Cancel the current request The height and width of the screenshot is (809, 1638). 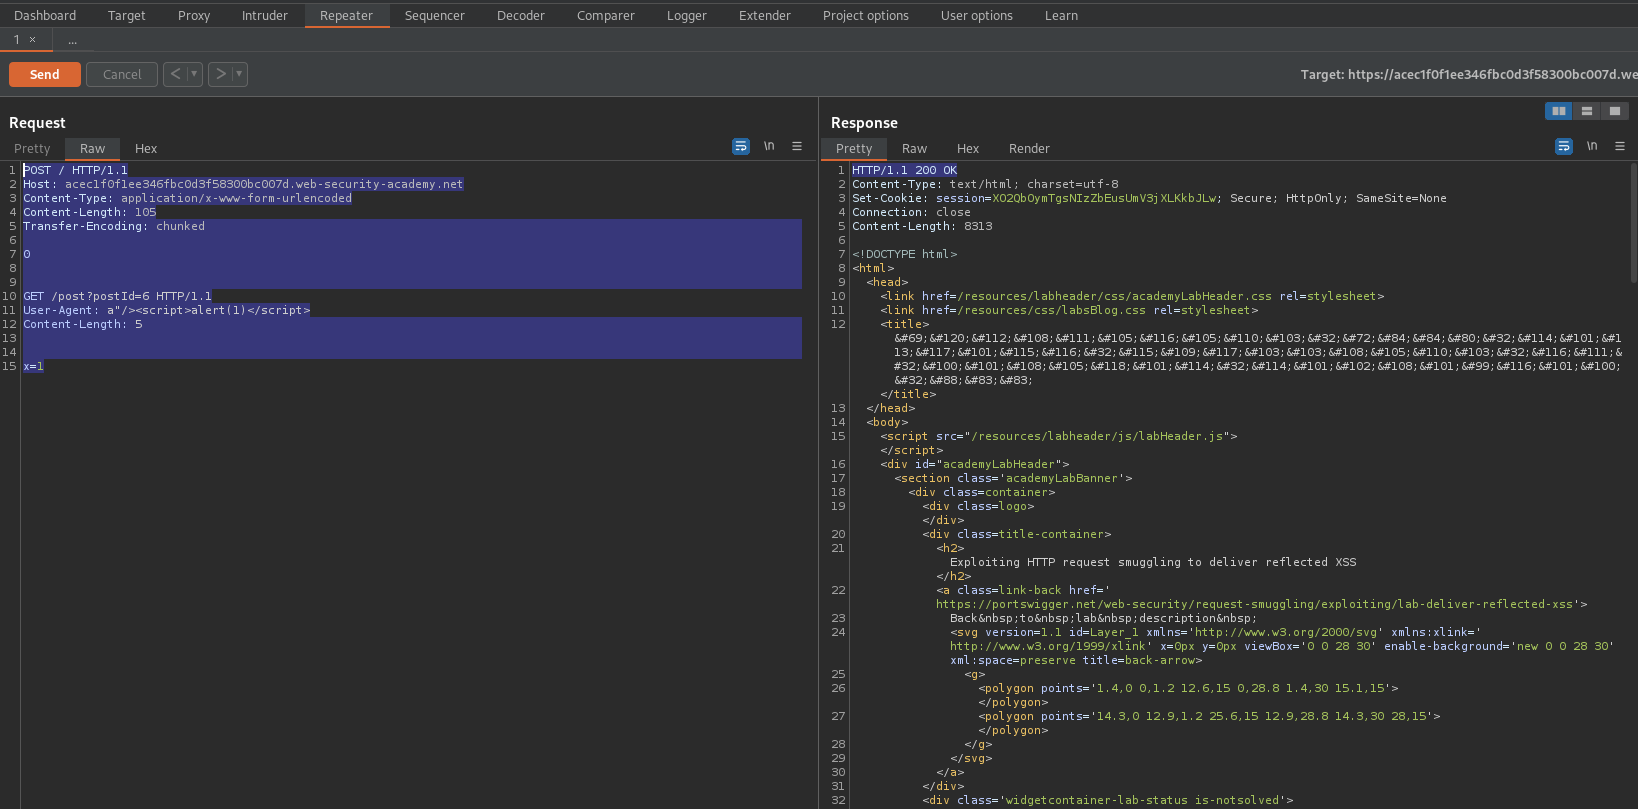pyautogui.click(x=122, y=74)
